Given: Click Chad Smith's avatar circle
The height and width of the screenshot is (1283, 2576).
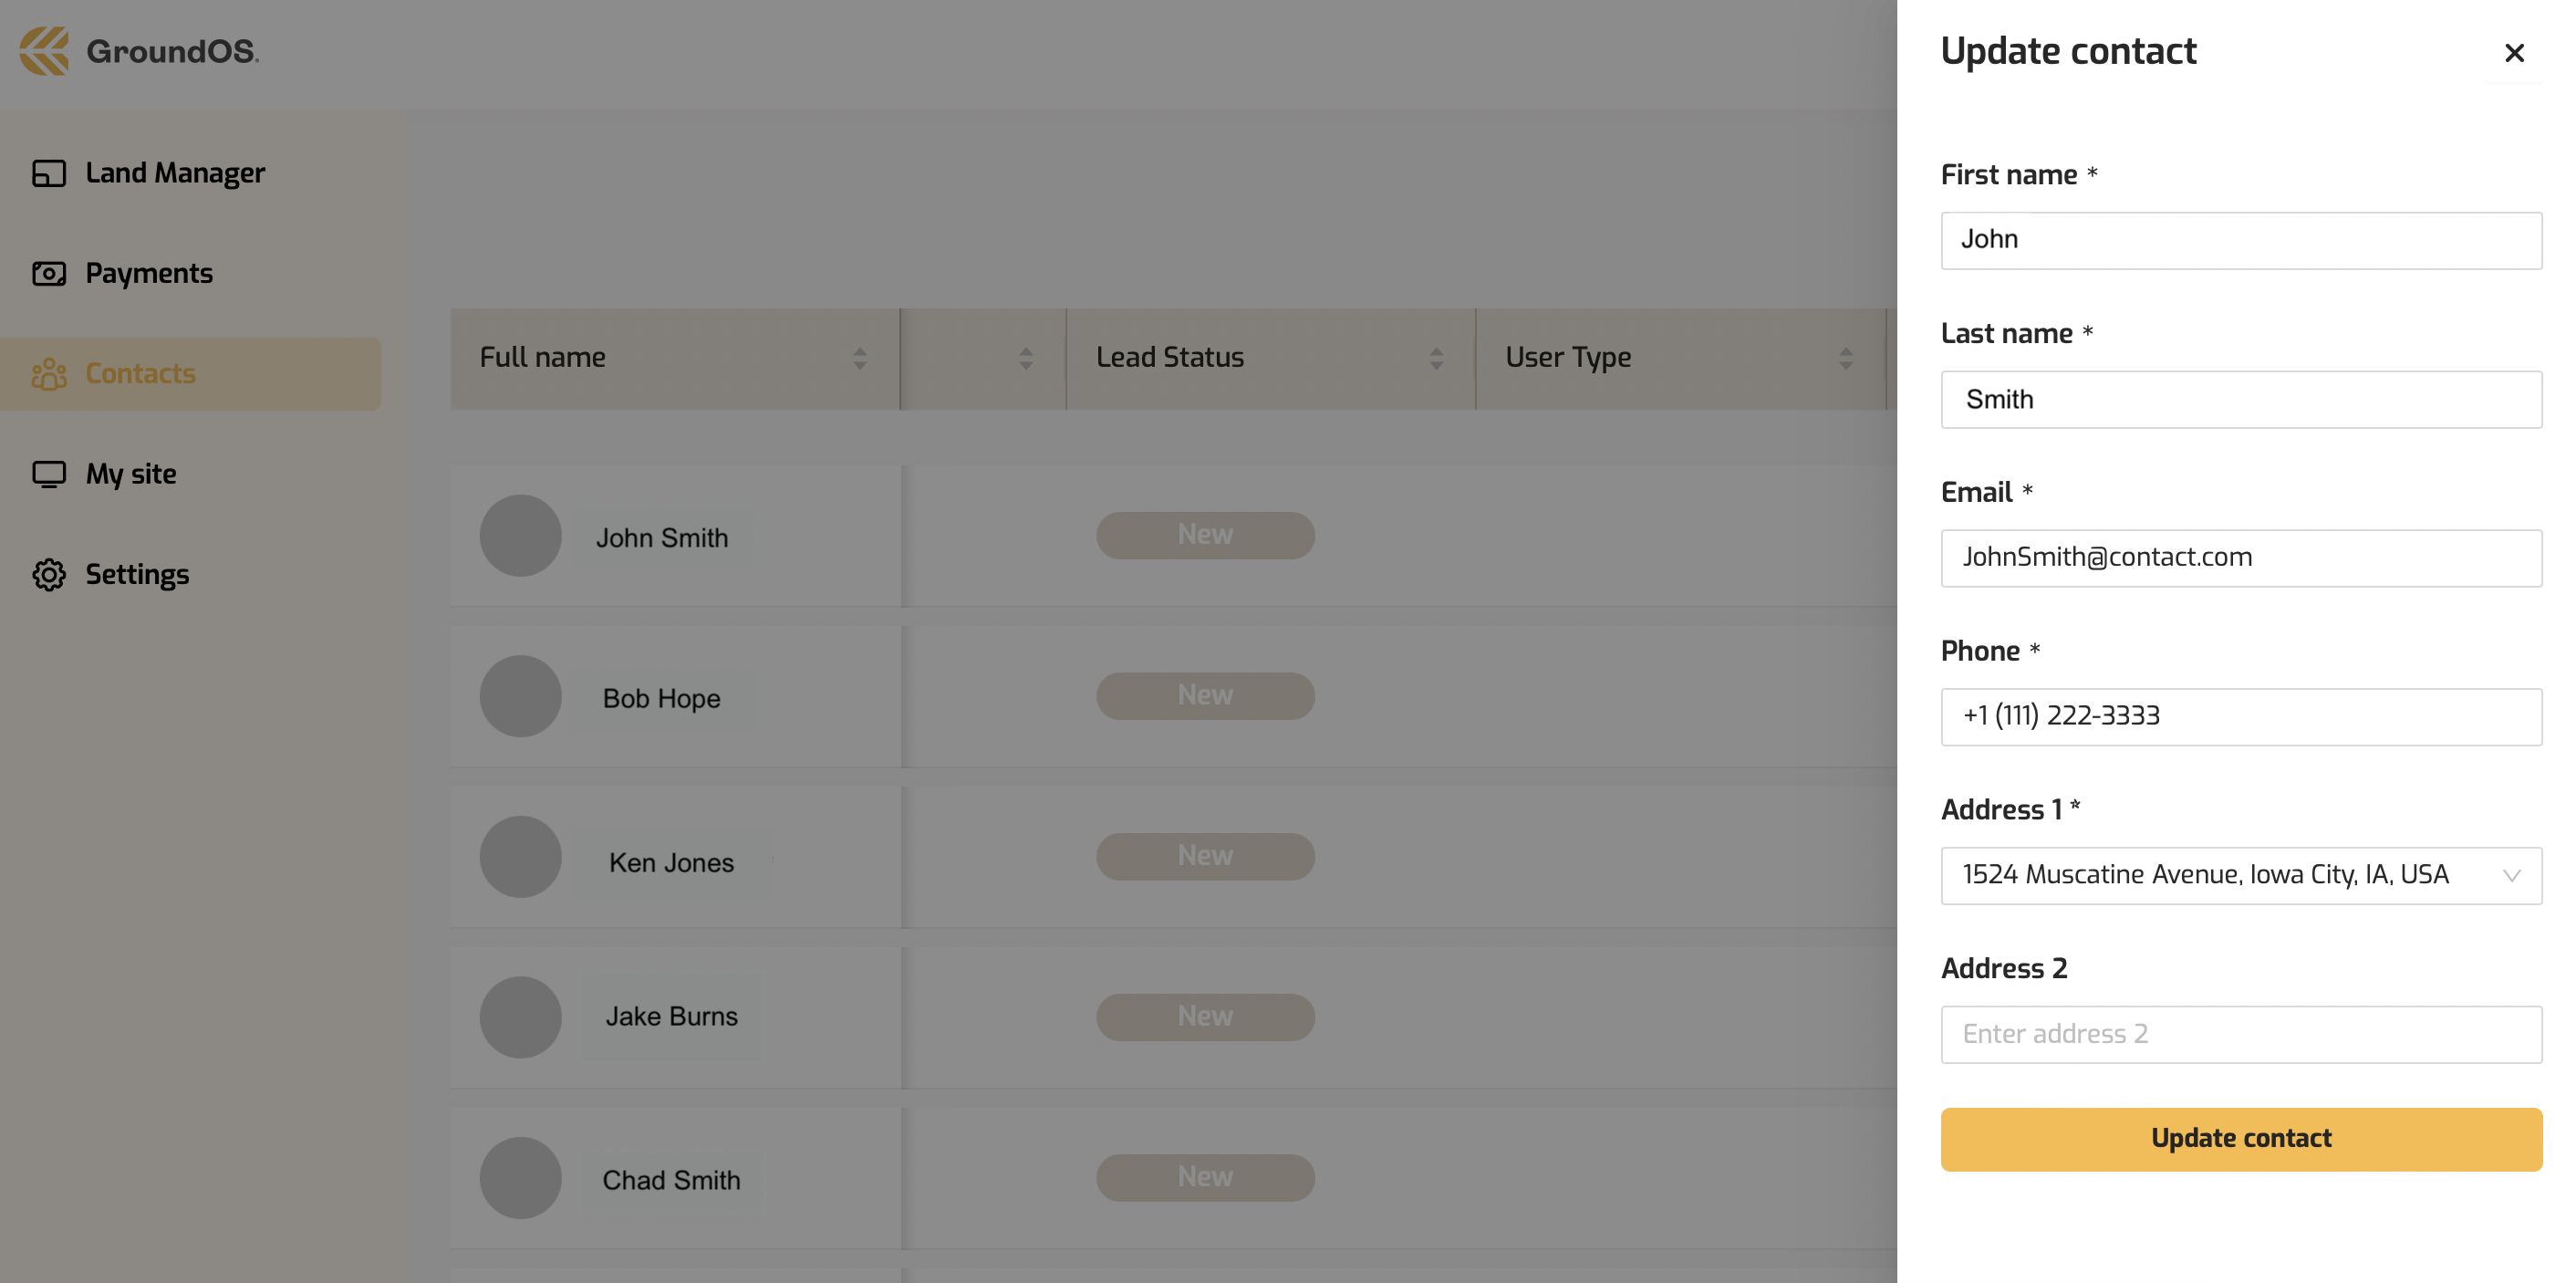Looking at the screenshot, I should pos(520,1178).
